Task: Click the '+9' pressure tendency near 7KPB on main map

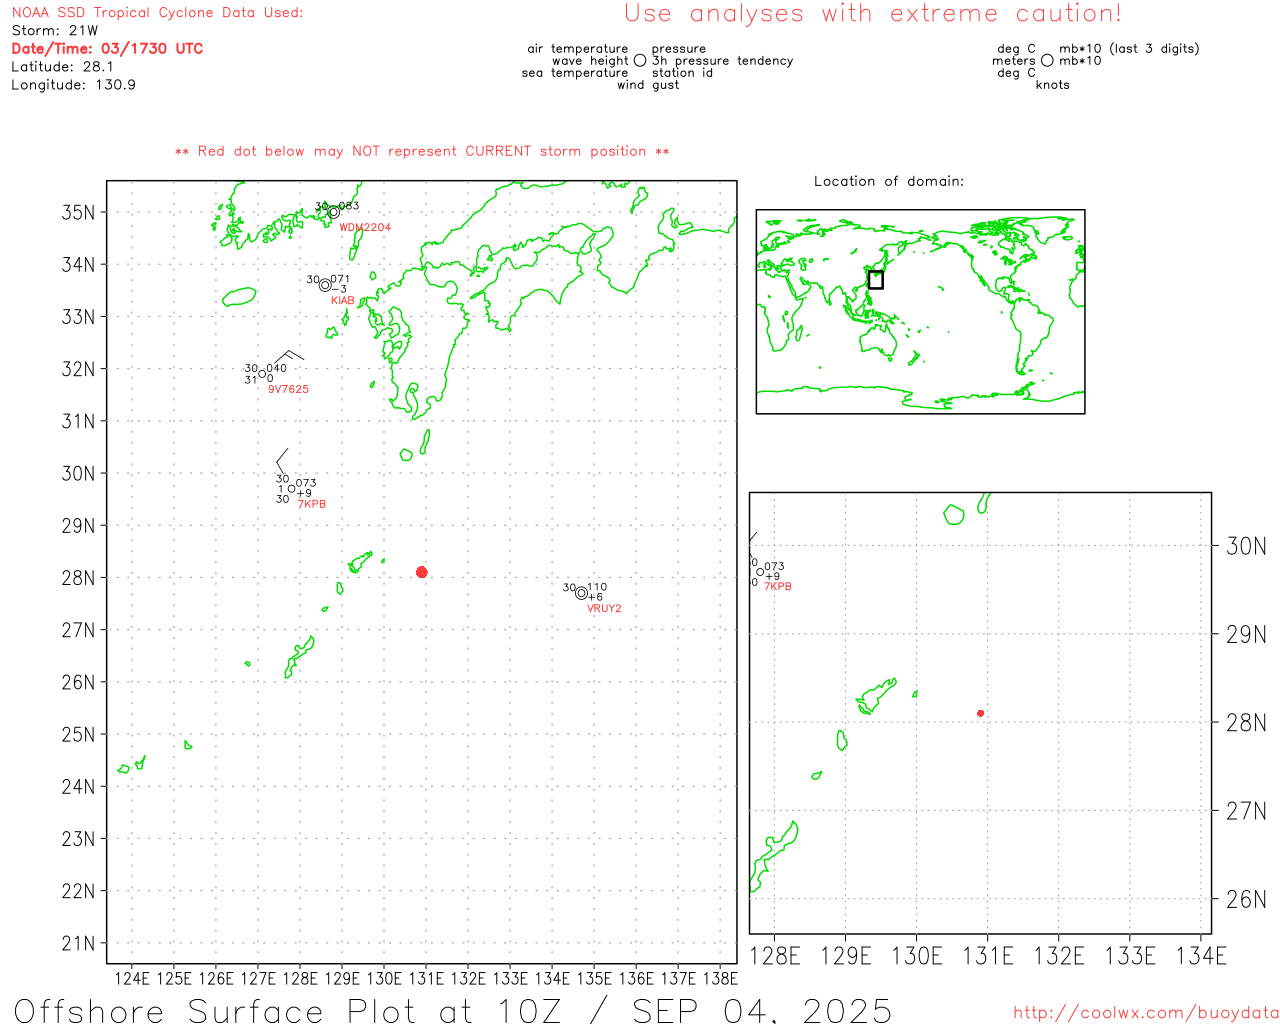Action: pyautogui.click(x=304, y=494)
